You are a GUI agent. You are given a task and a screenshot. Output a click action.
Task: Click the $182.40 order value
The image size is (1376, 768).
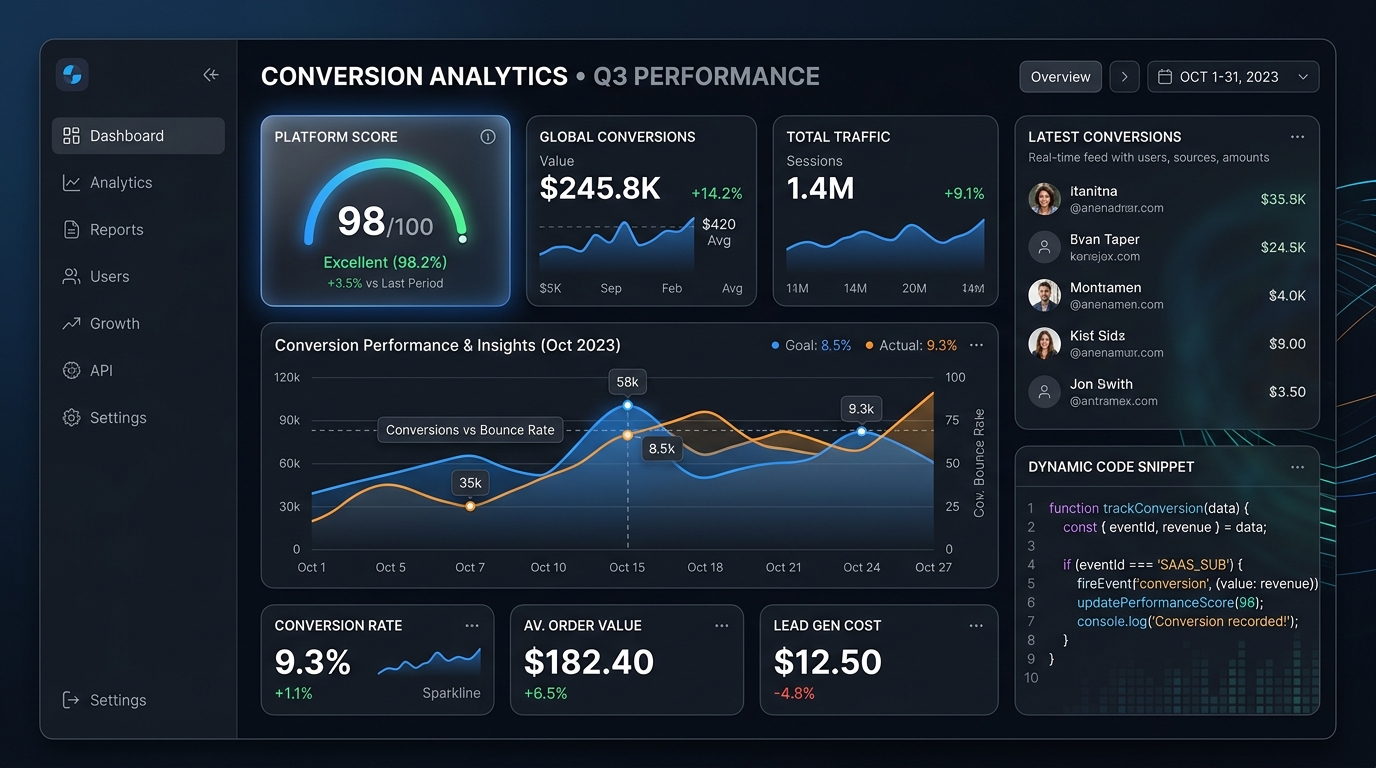pos(589,662)
